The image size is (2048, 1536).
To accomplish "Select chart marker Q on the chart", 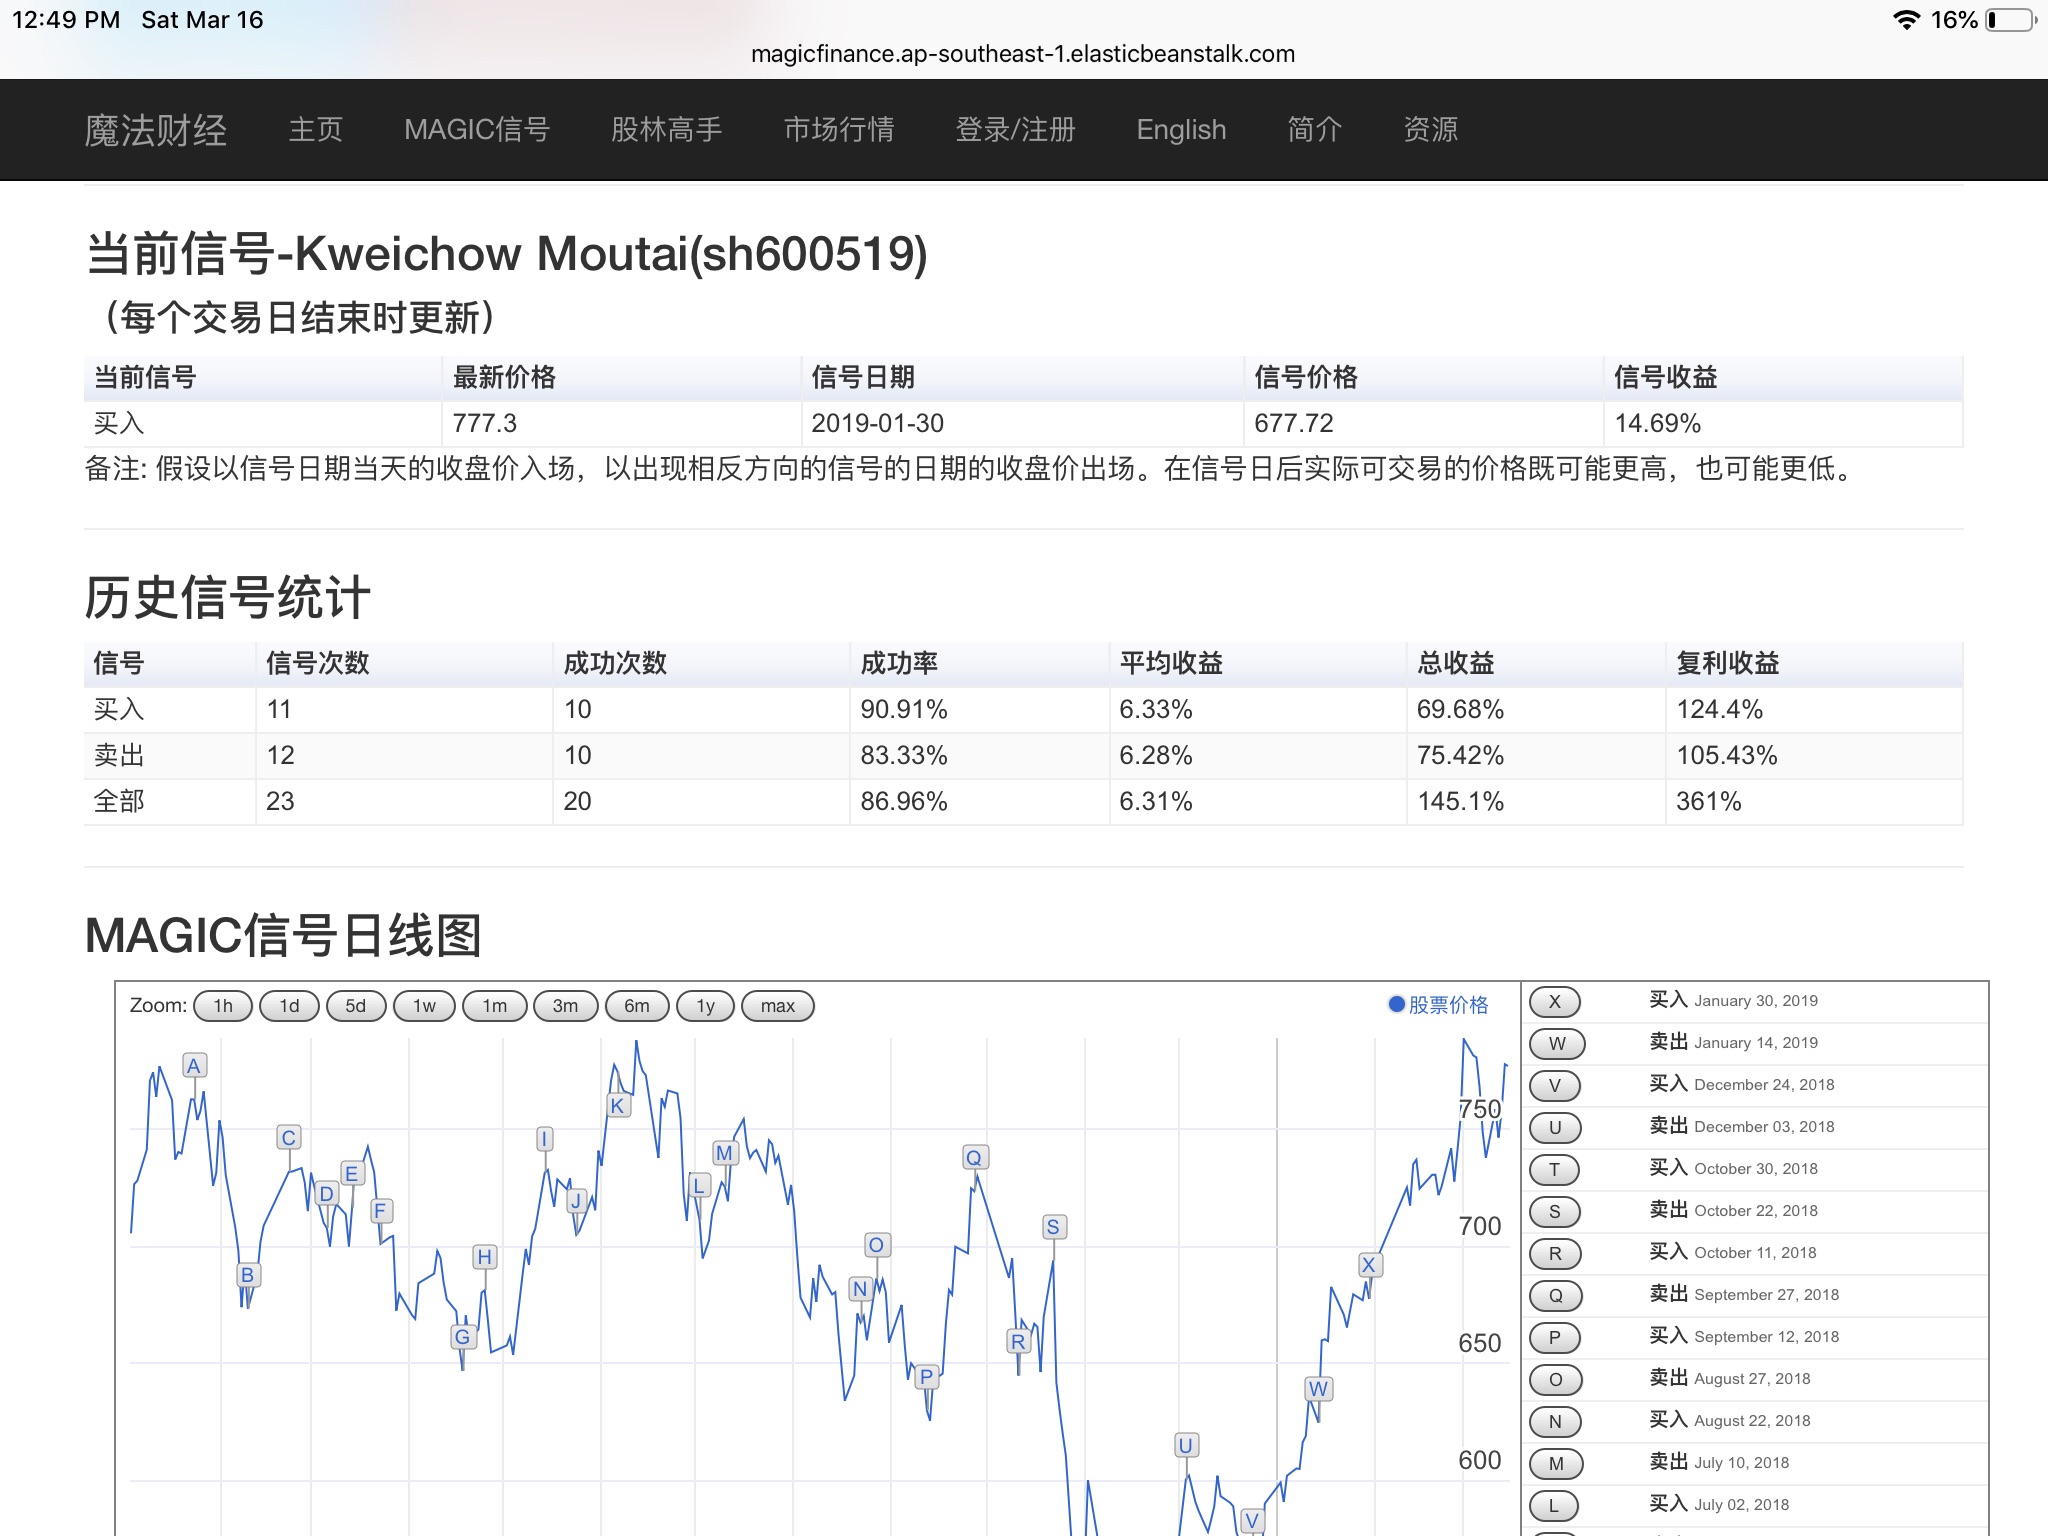I will [974, 1157].
